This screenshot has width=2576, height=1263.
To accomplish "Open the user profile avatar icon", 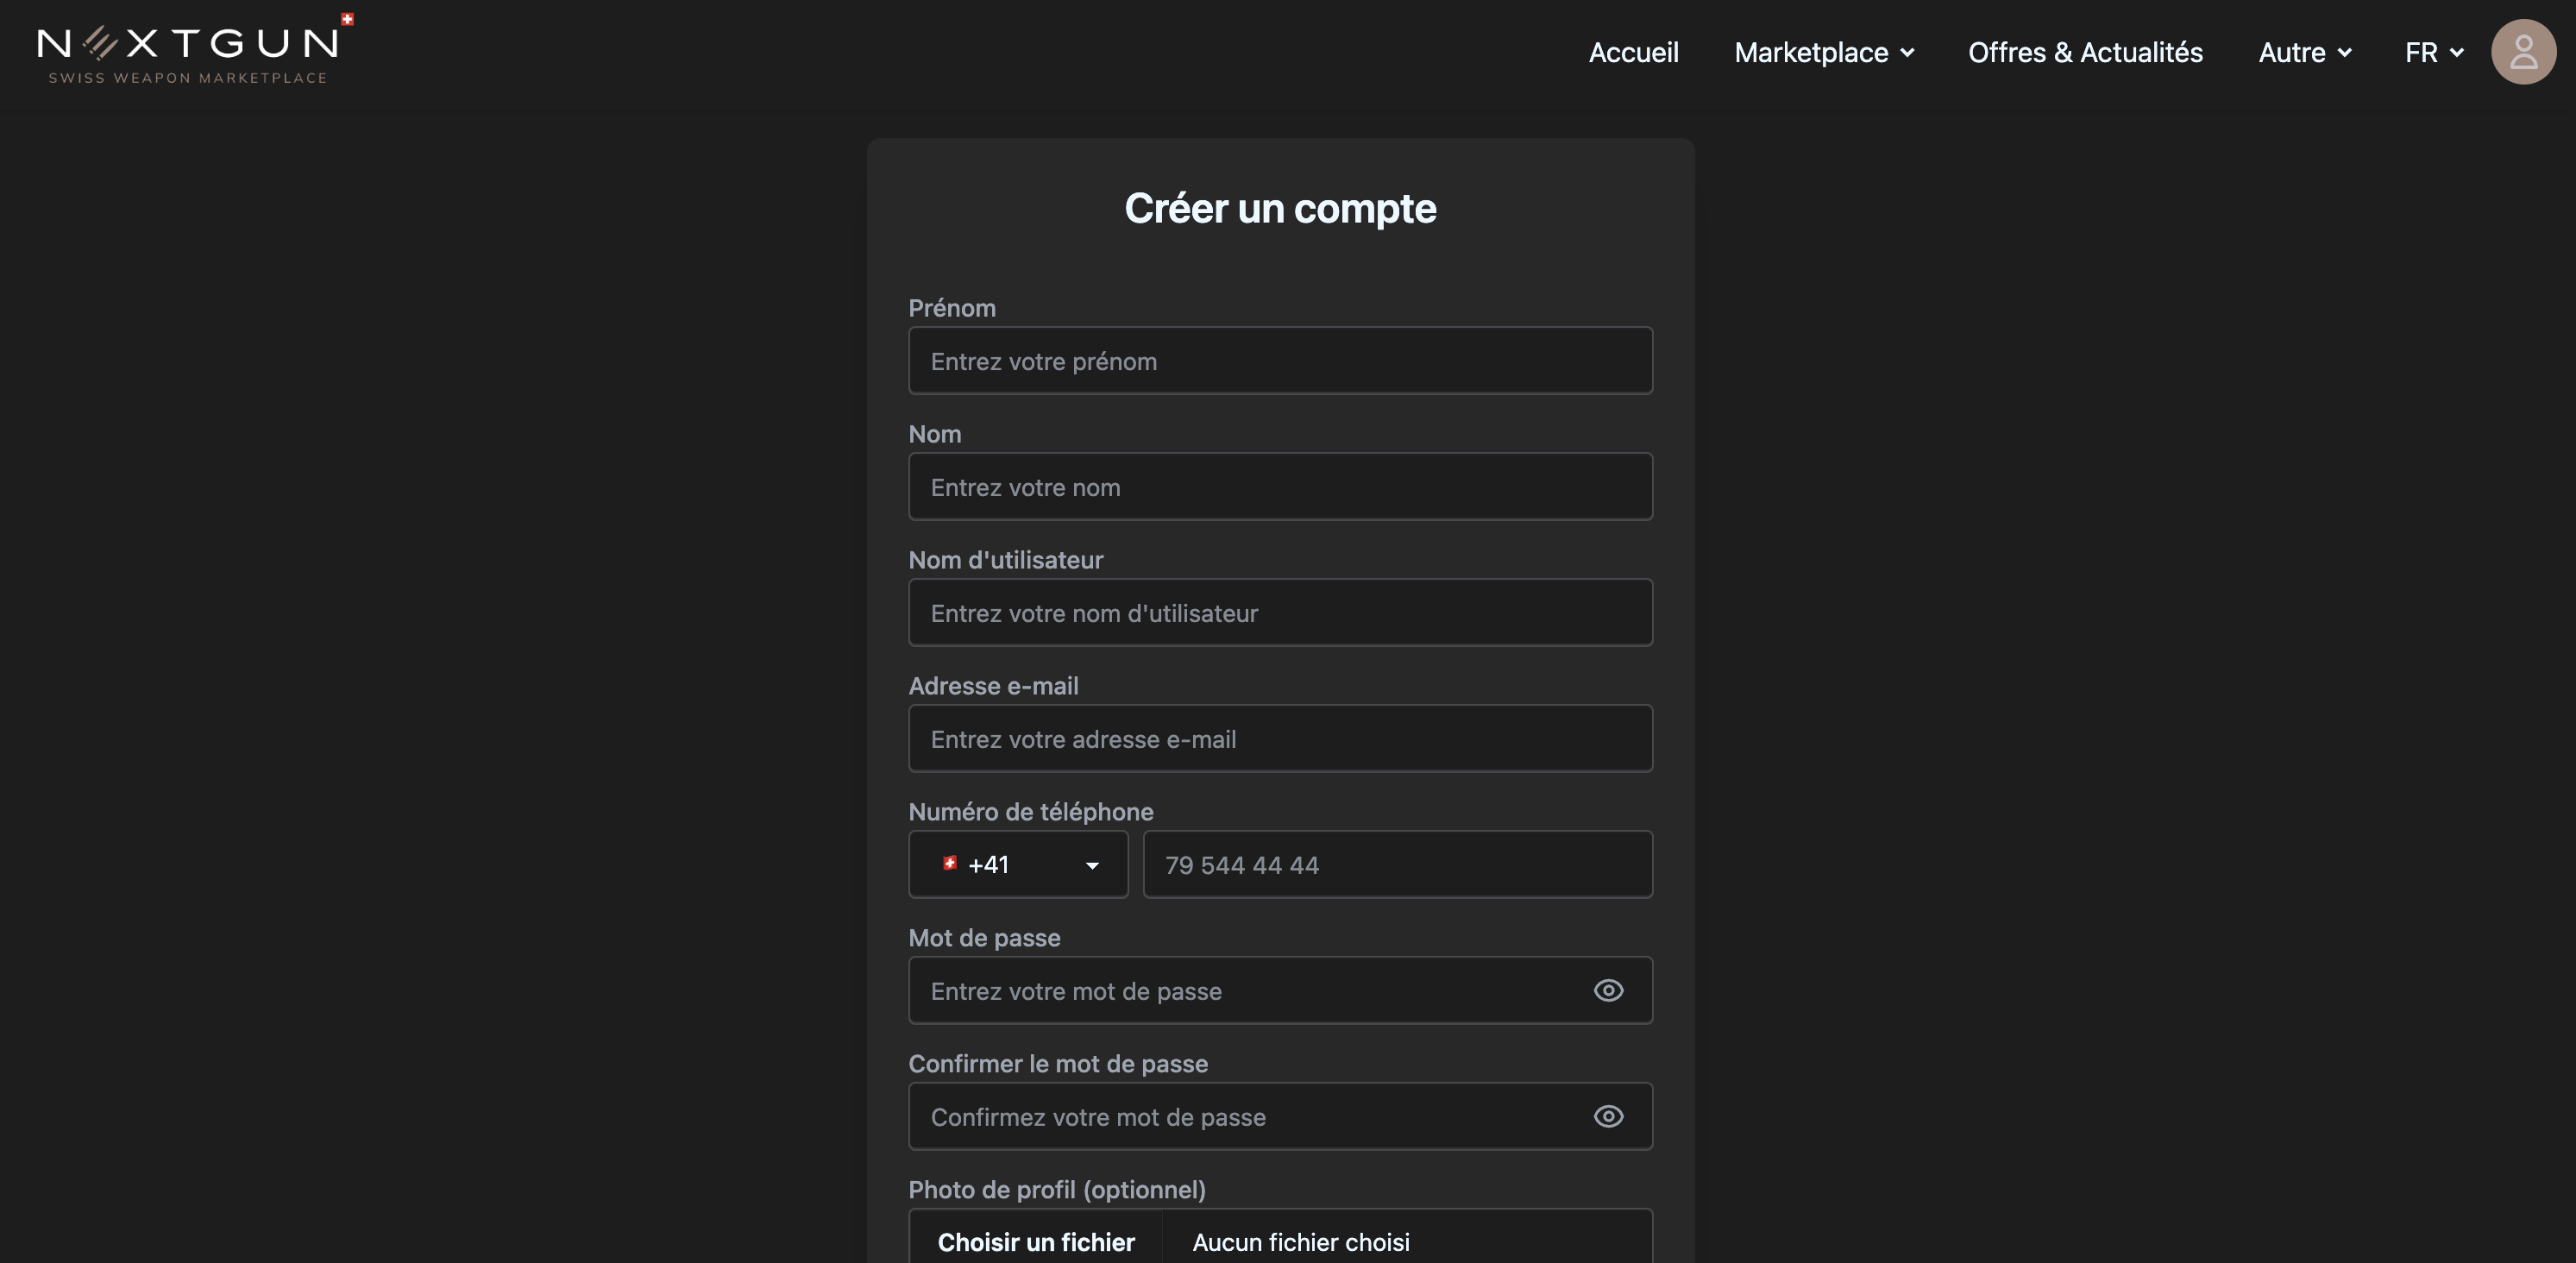I will pyautogui.click(x=2523, y=52).
